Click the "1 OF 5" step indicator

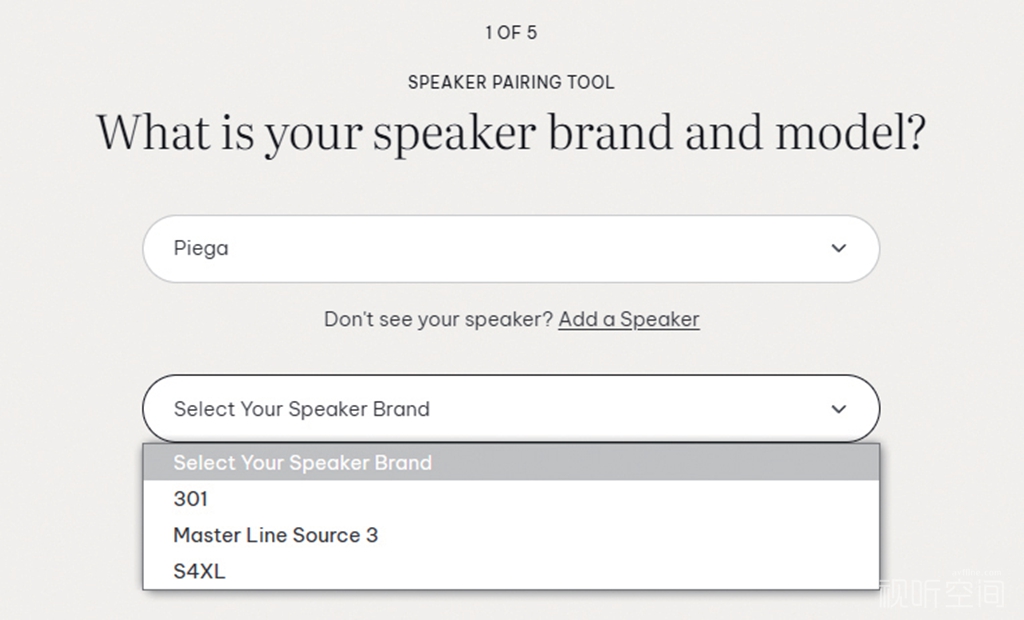[x=511, y=33]
